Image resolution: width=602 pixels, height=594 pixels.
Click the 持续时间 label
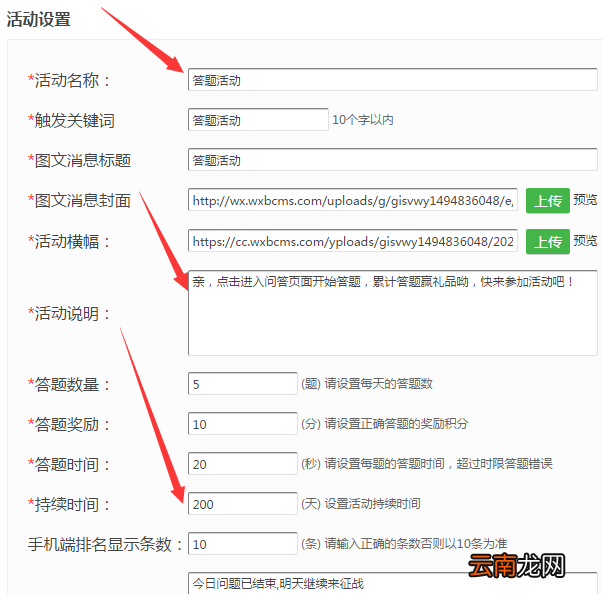click(x=69, y=504)
